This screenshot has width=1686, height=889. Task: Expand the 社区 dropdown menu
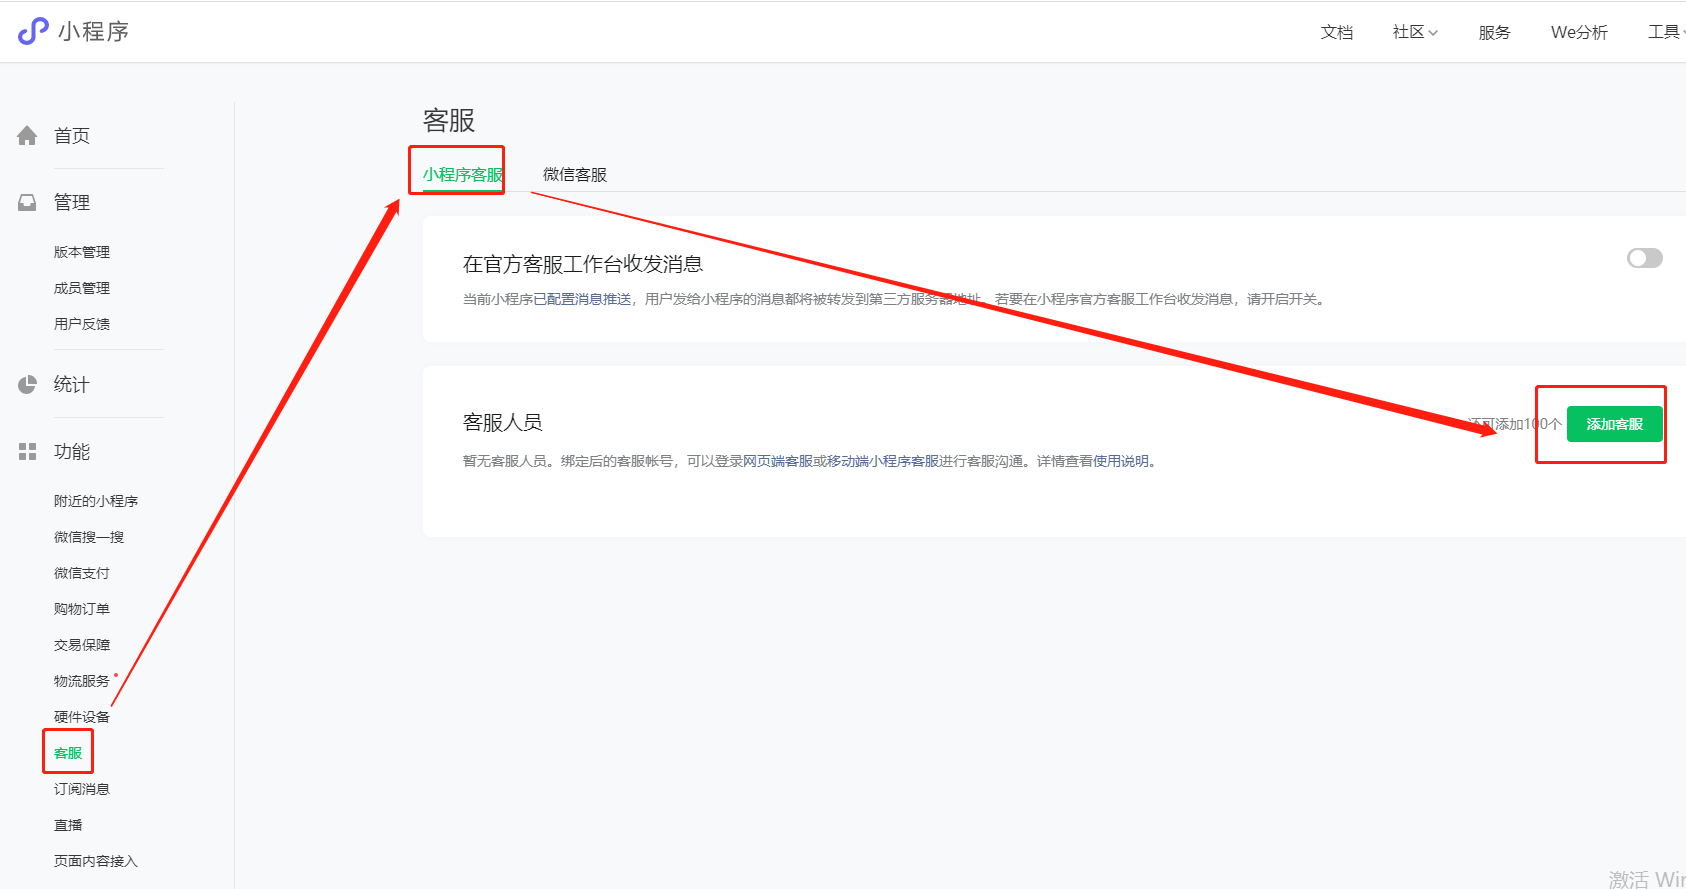1414,32
